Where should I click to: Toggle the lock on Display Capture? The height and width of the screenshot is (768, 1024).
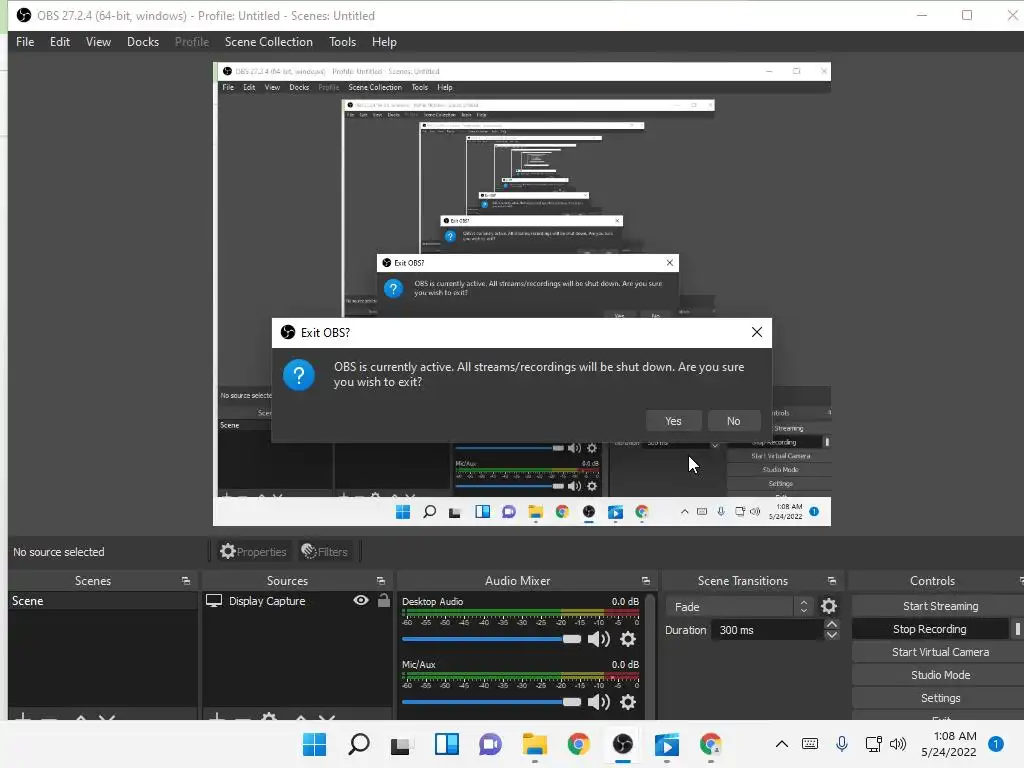(x=383, y=600)
